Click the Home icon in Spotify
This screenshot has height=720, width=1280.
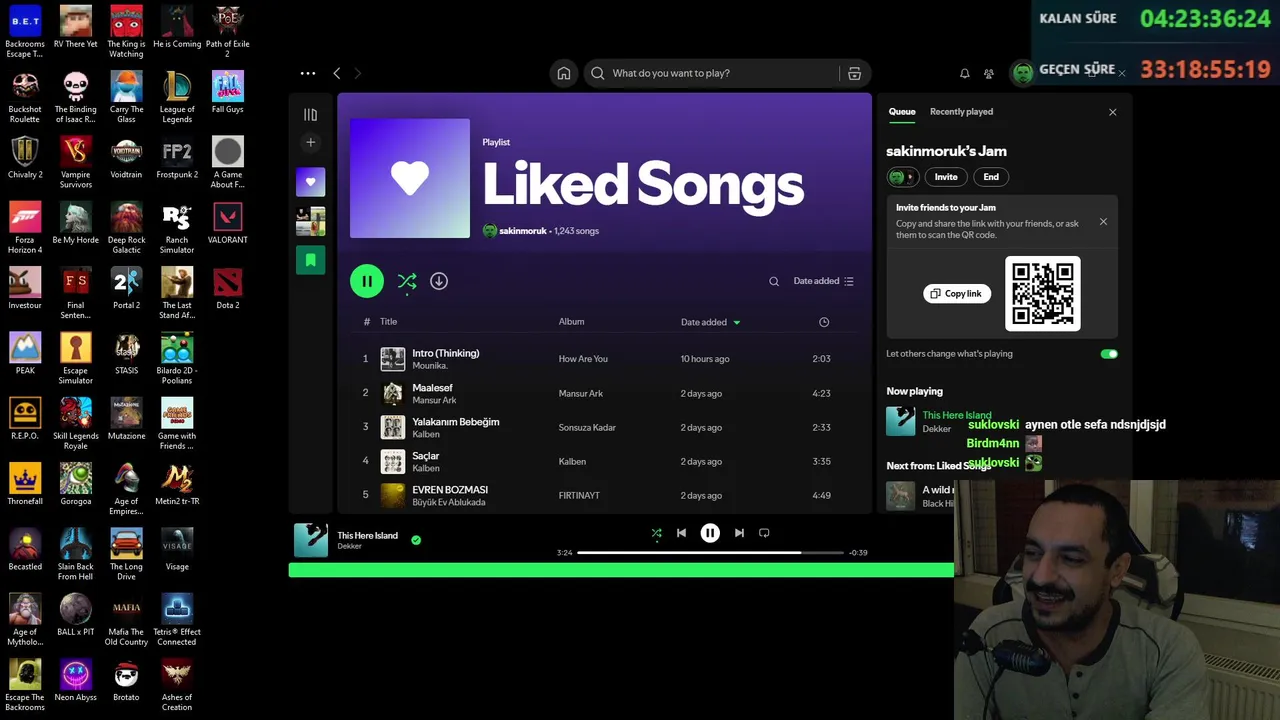coord(564,73)
